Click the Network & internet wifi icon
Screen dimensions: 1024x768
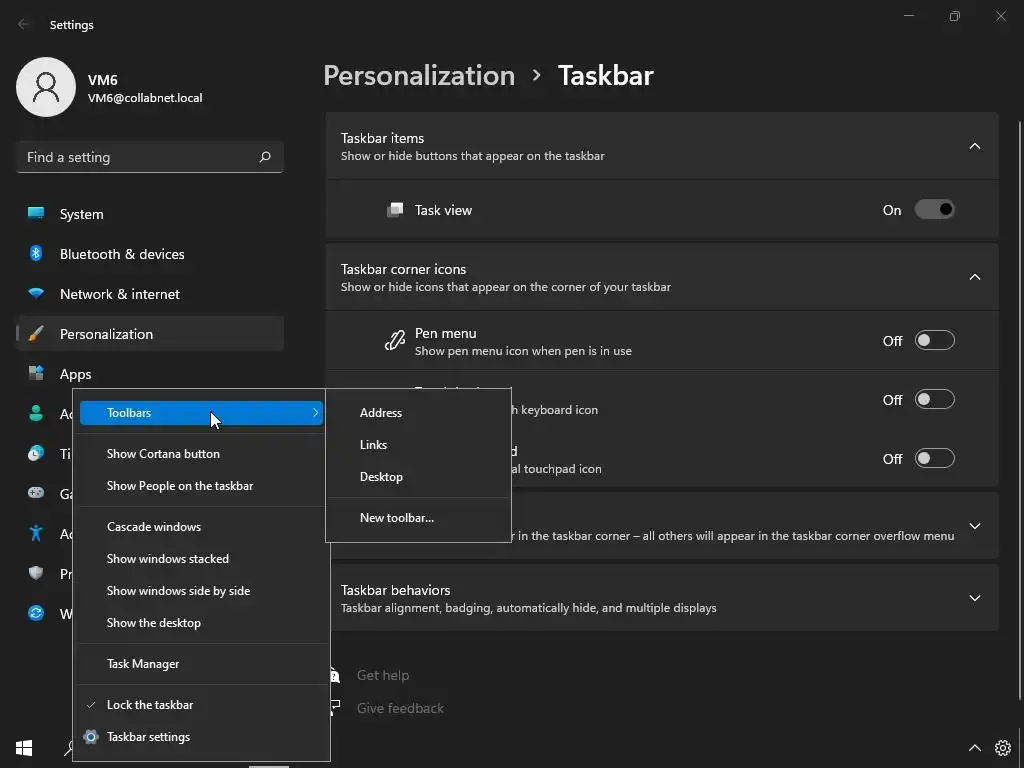coord(36,294)
